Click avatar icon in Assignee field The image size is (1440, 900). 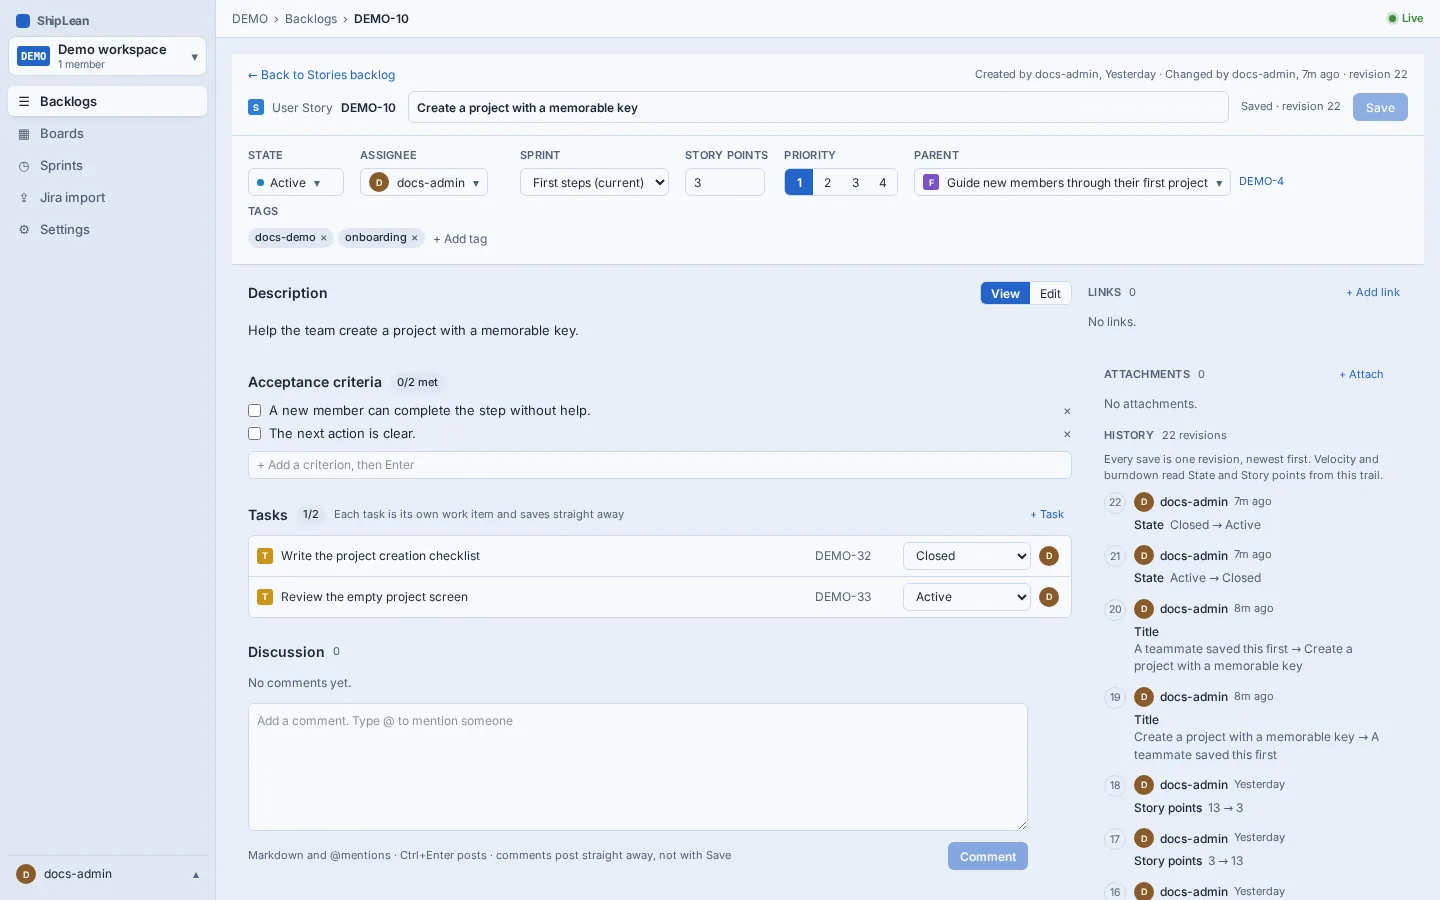click(x=379, y=183)
